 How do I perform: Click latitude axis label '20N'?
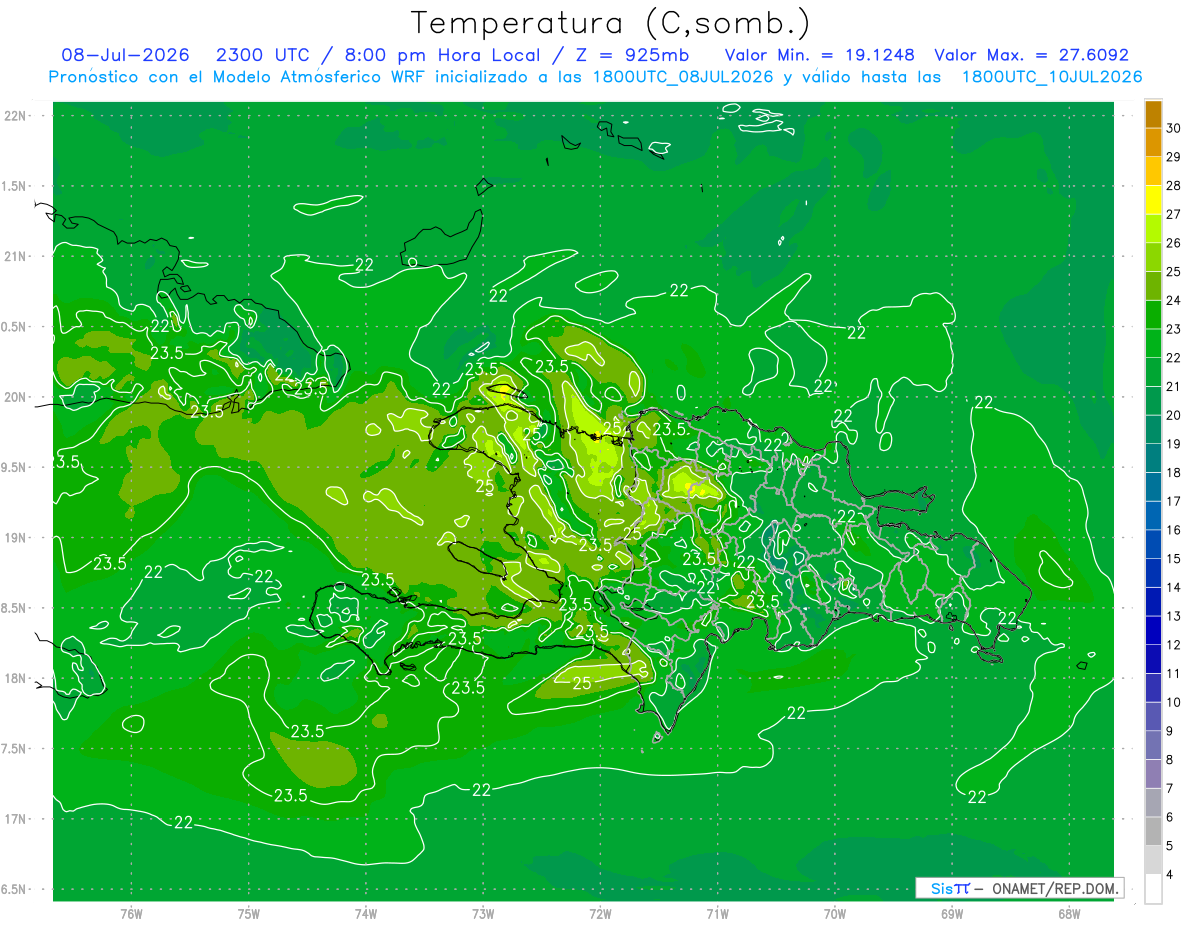17,397
